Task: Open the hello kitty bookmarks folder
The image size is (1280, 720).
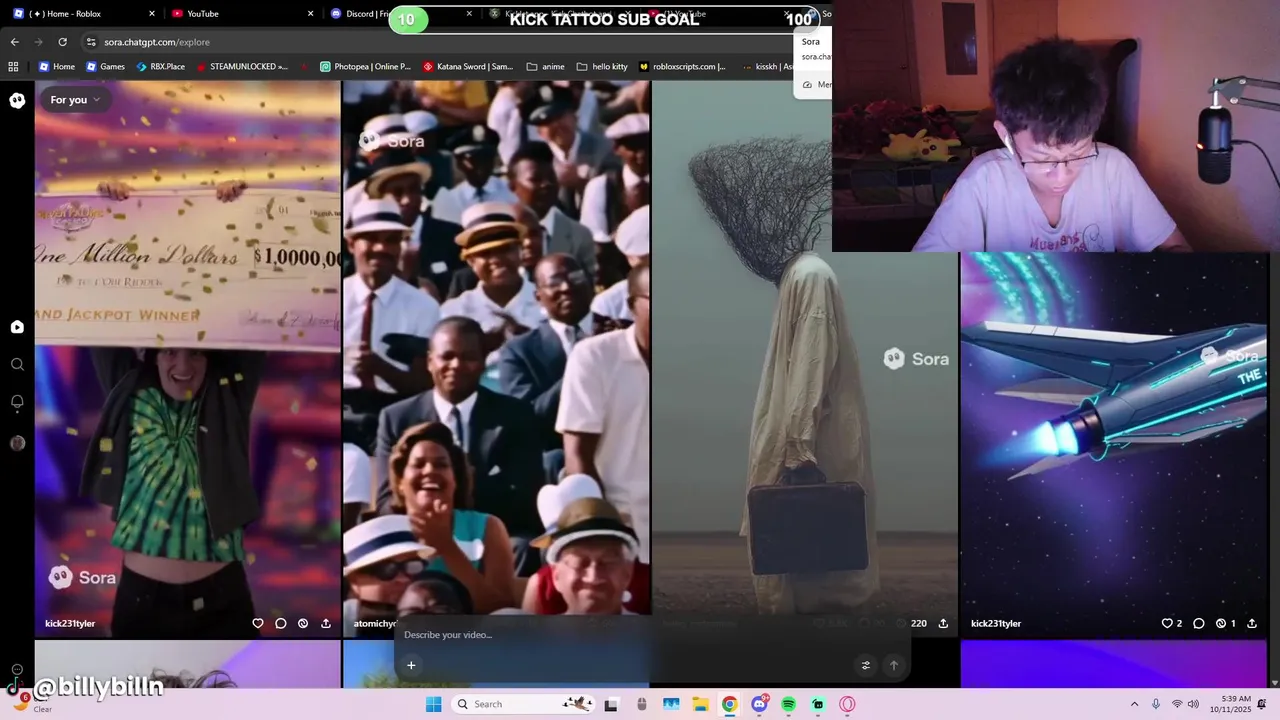Action: [x=602, y=67]
